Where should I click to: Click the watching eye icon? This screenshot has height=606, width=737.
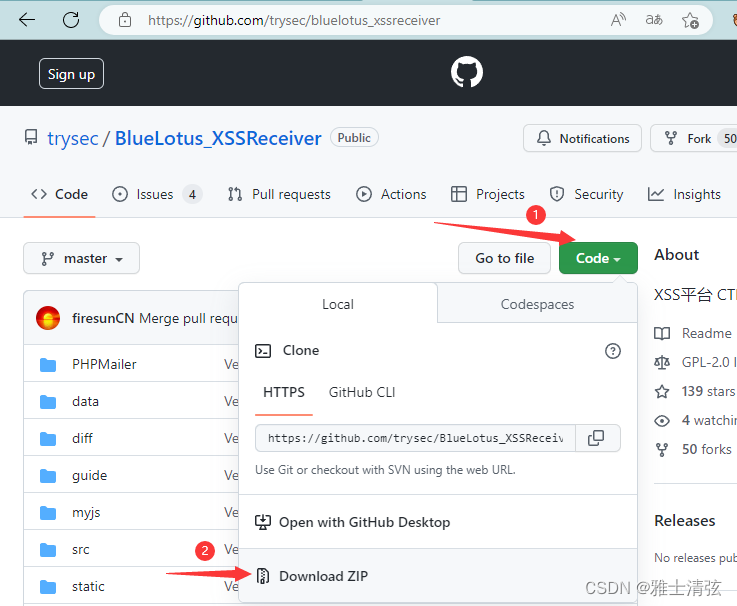[x=662, y=420]
